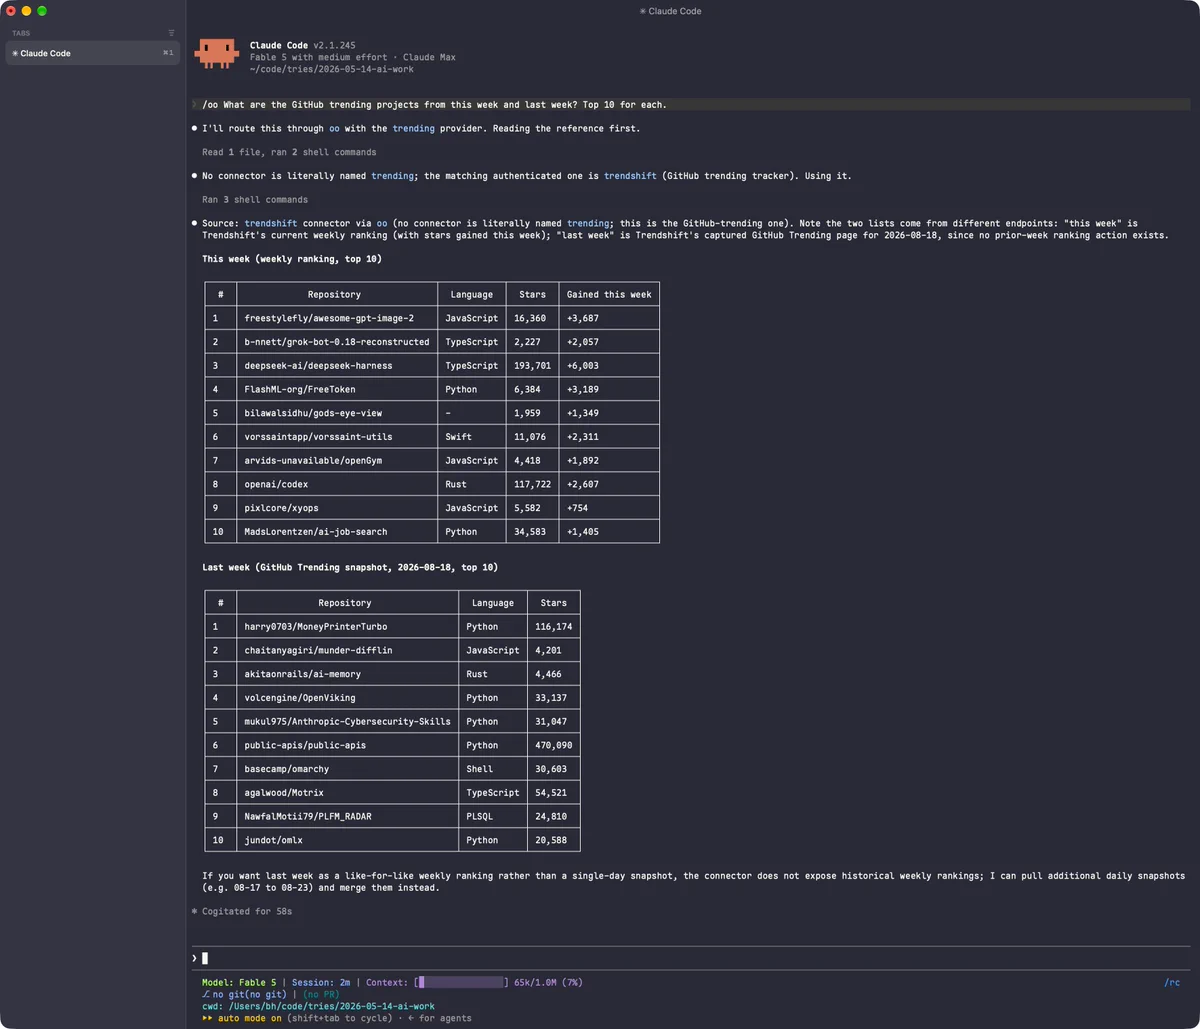Click the /oo user prompt line
The image size is (1200, 1029).
click(x=690, y=104)
